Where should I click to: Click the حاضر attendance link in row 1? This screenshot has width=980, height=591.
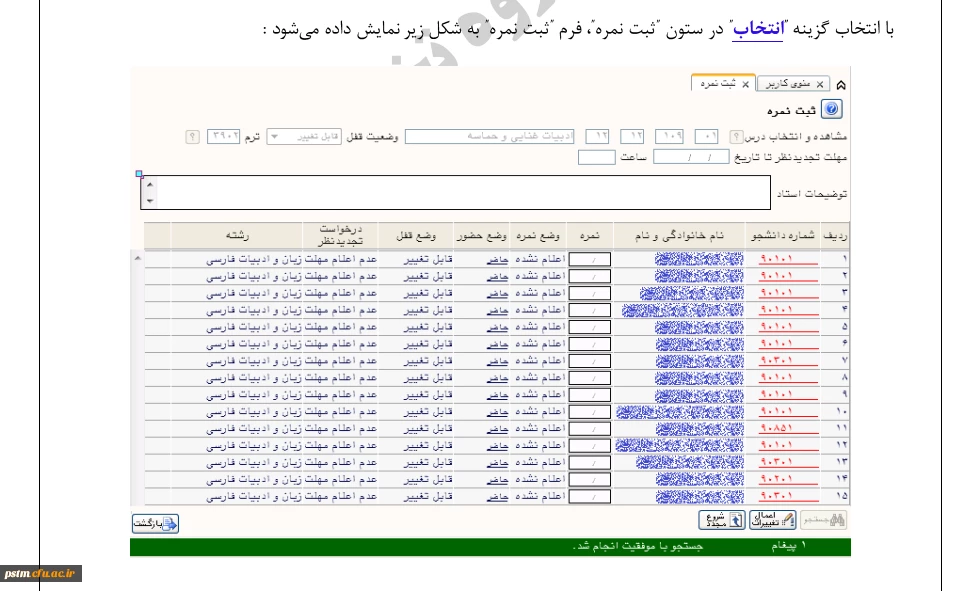[x=498, y=259]
